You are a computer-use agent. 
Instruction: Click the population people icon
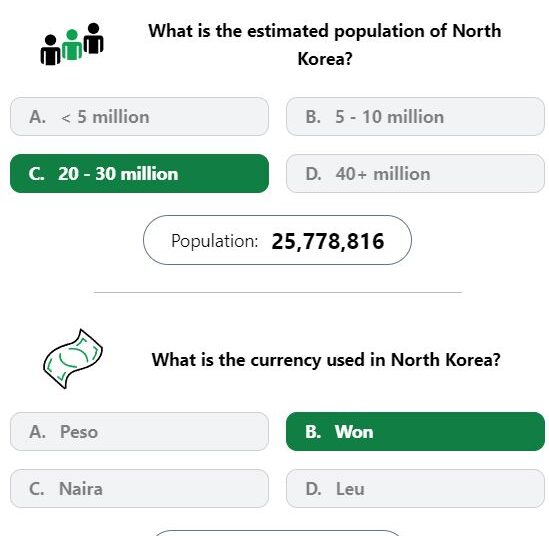pos(72,44)
